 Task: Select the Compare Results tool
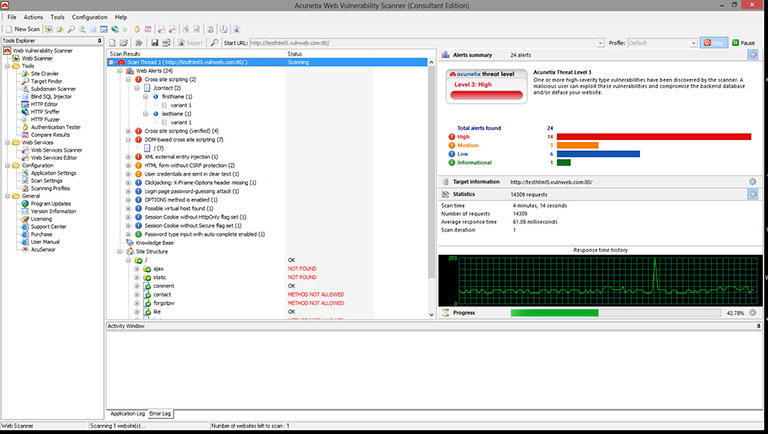pos(48,134)
